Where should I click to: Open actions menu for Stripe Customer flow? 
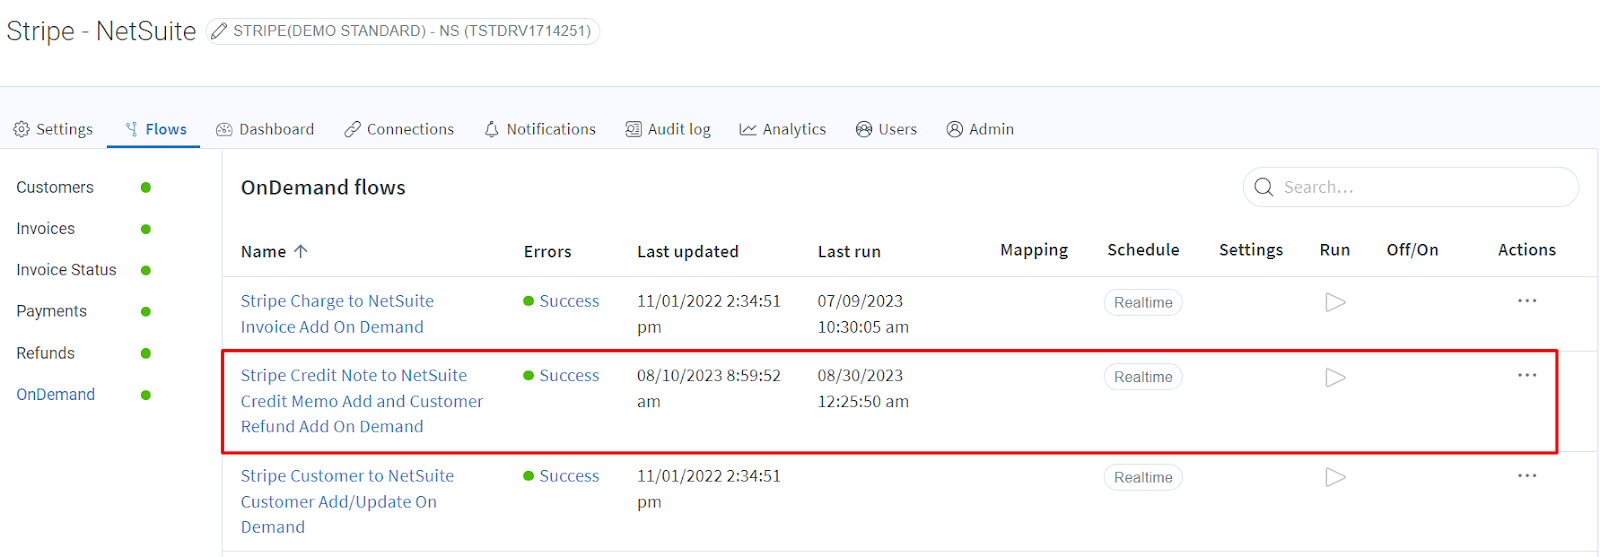(x=1527, y=476)
